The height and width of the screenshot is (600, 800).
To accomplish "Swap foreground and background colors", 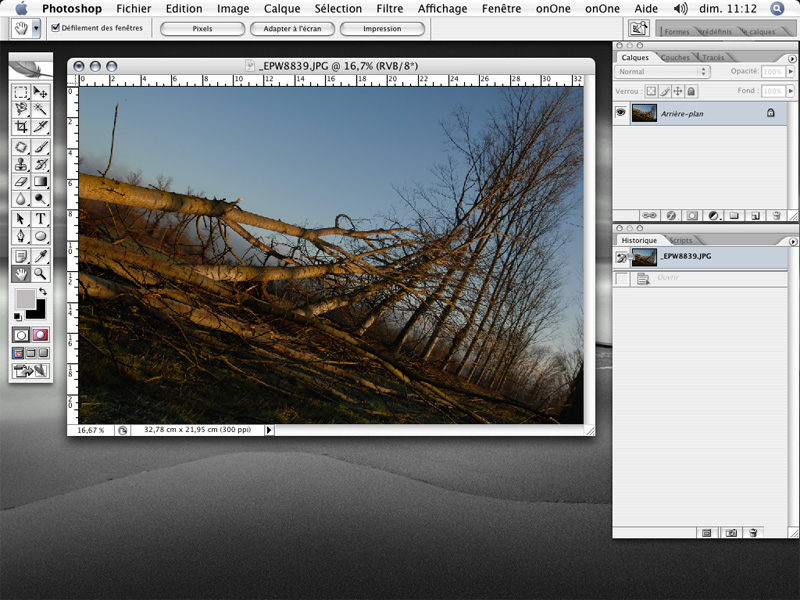I will pos(43,291).
